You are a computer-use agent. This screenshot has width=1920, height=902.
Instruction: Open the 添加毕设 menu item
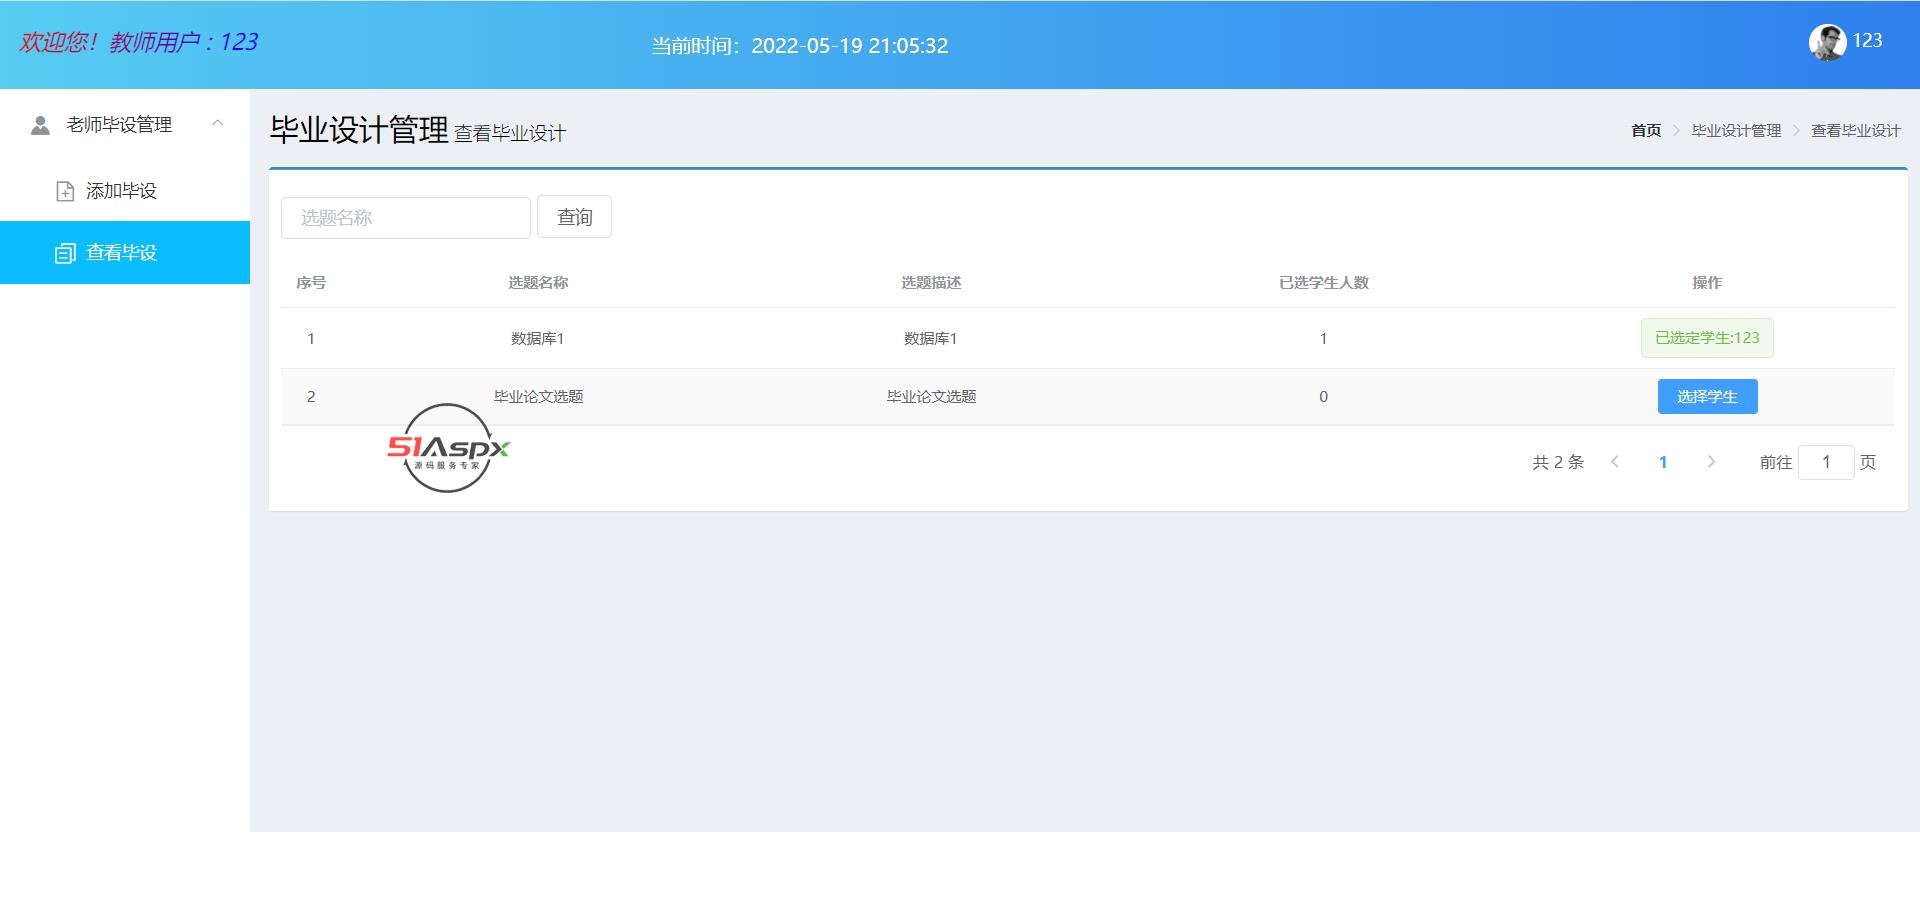(121, 191)
